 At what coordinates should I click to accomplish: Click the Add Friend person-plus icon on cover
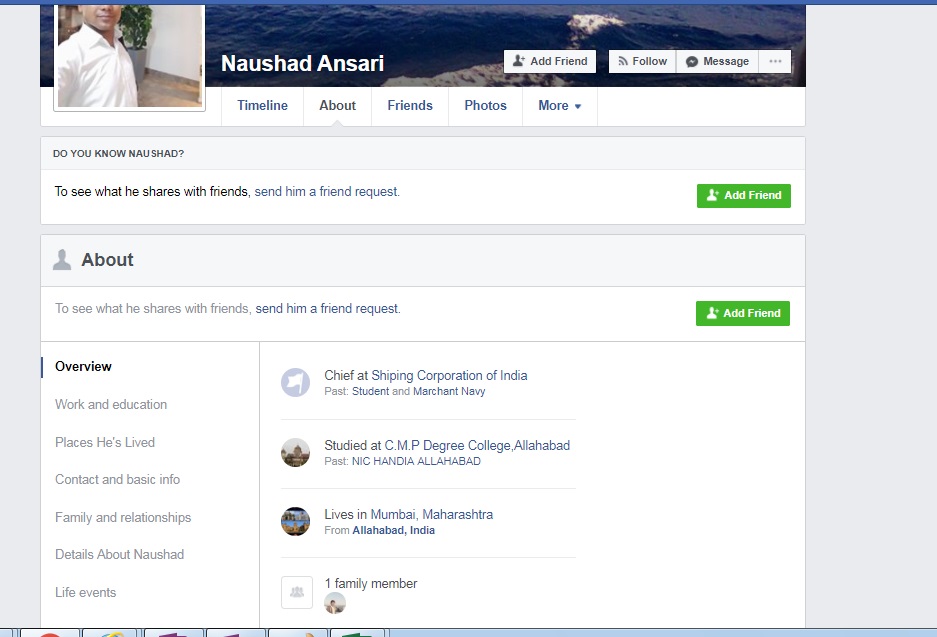[x=519, y=61]
